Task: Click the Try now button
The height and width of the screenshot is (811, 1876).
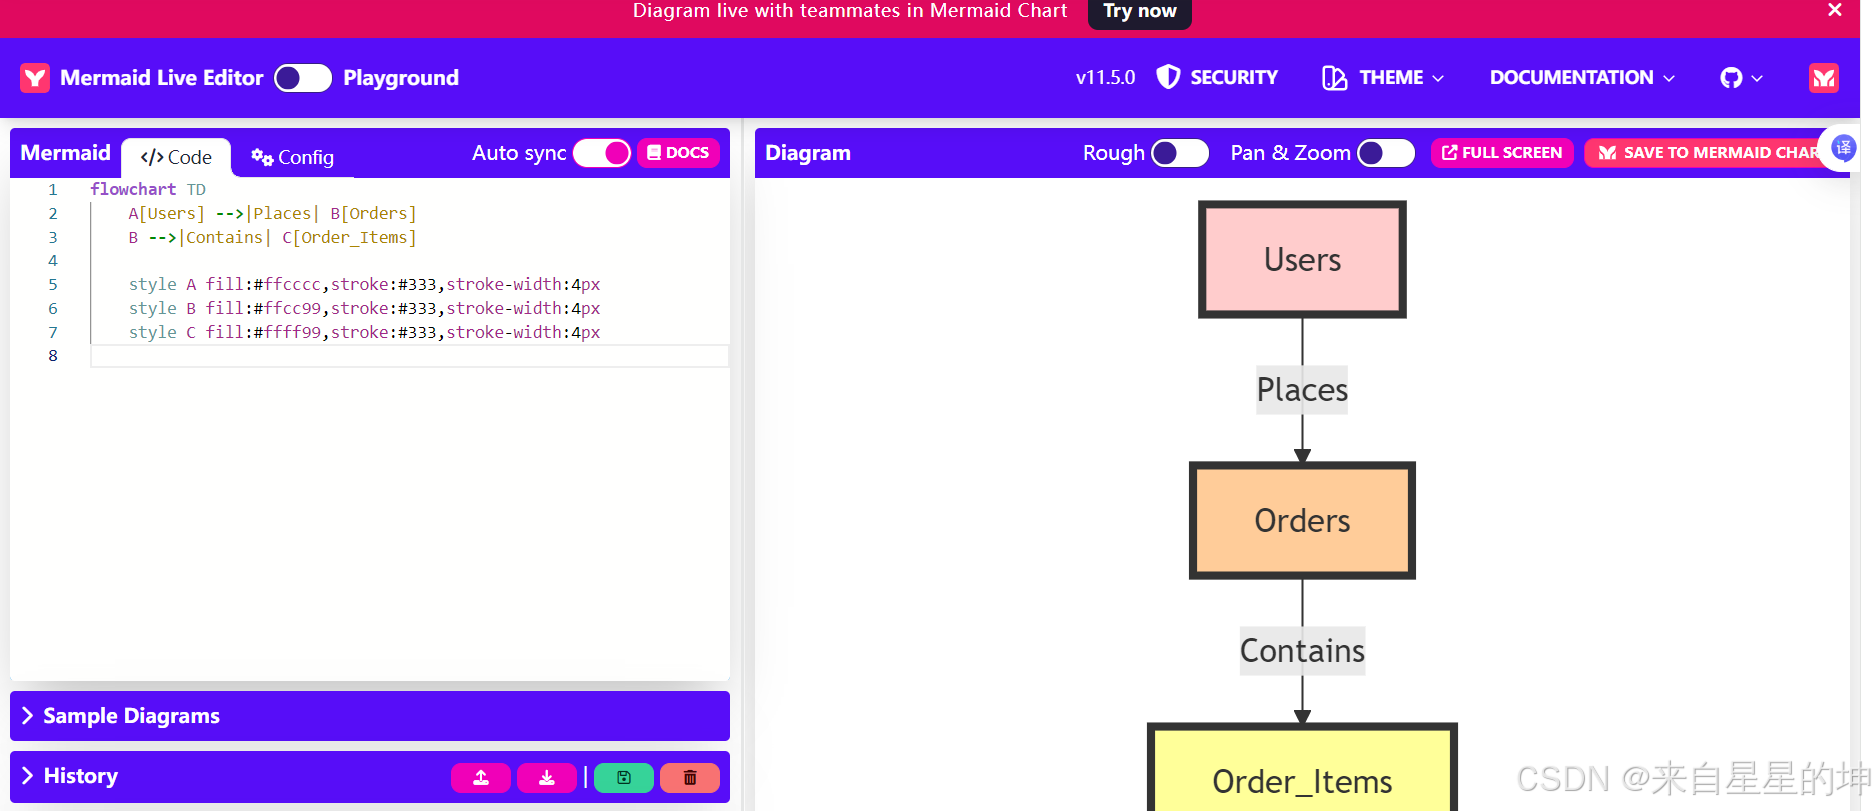Action: (1140, 12)
